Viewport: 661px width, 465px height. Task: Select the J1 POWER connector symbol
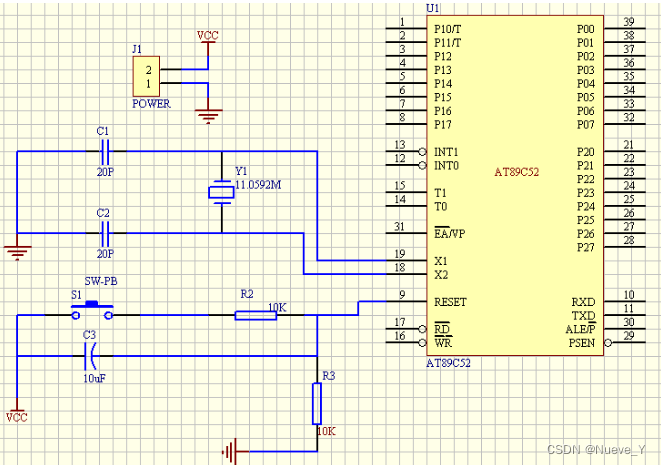146,76
